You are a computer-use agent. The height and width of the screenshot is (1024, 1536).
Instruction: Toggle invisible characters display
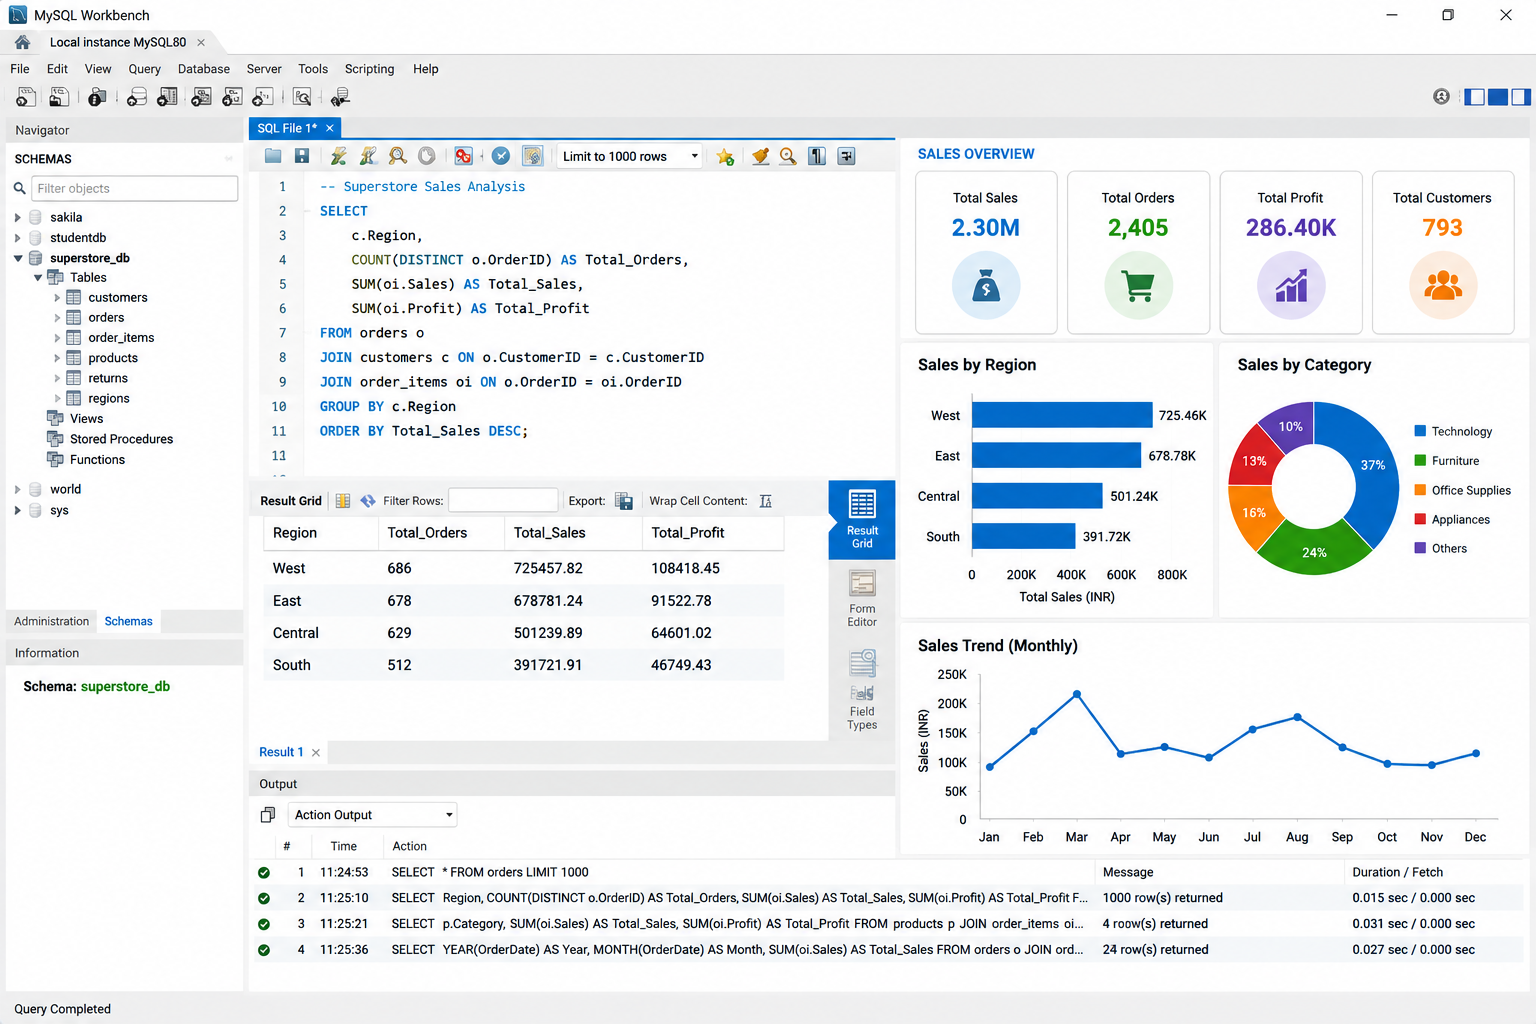(x=817, y=156)
